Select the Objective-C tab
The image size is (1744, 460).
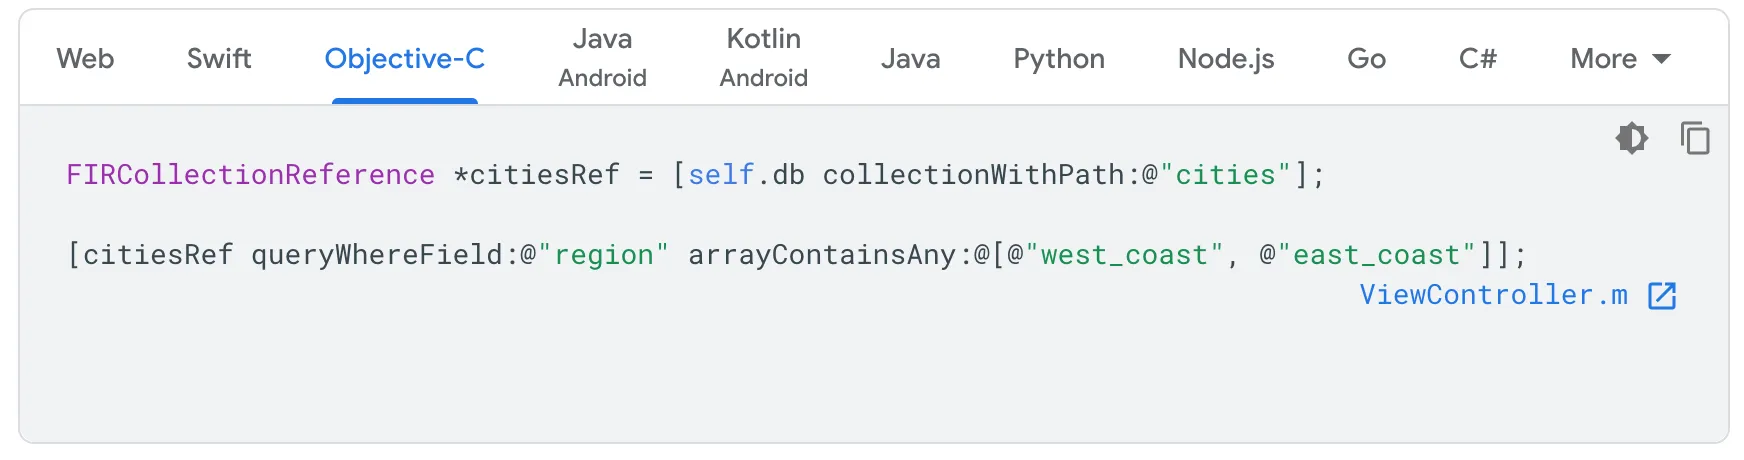pos(405,59)
